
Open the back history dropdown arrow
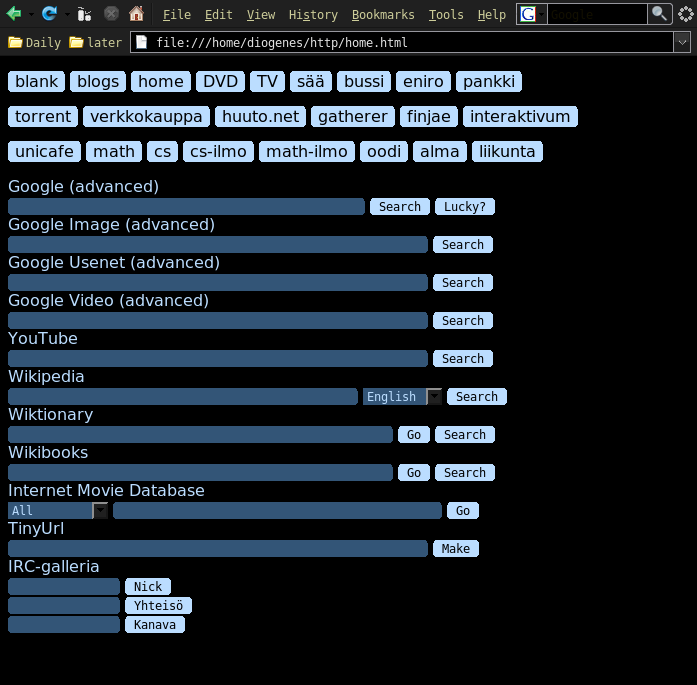tap(31, 15)
